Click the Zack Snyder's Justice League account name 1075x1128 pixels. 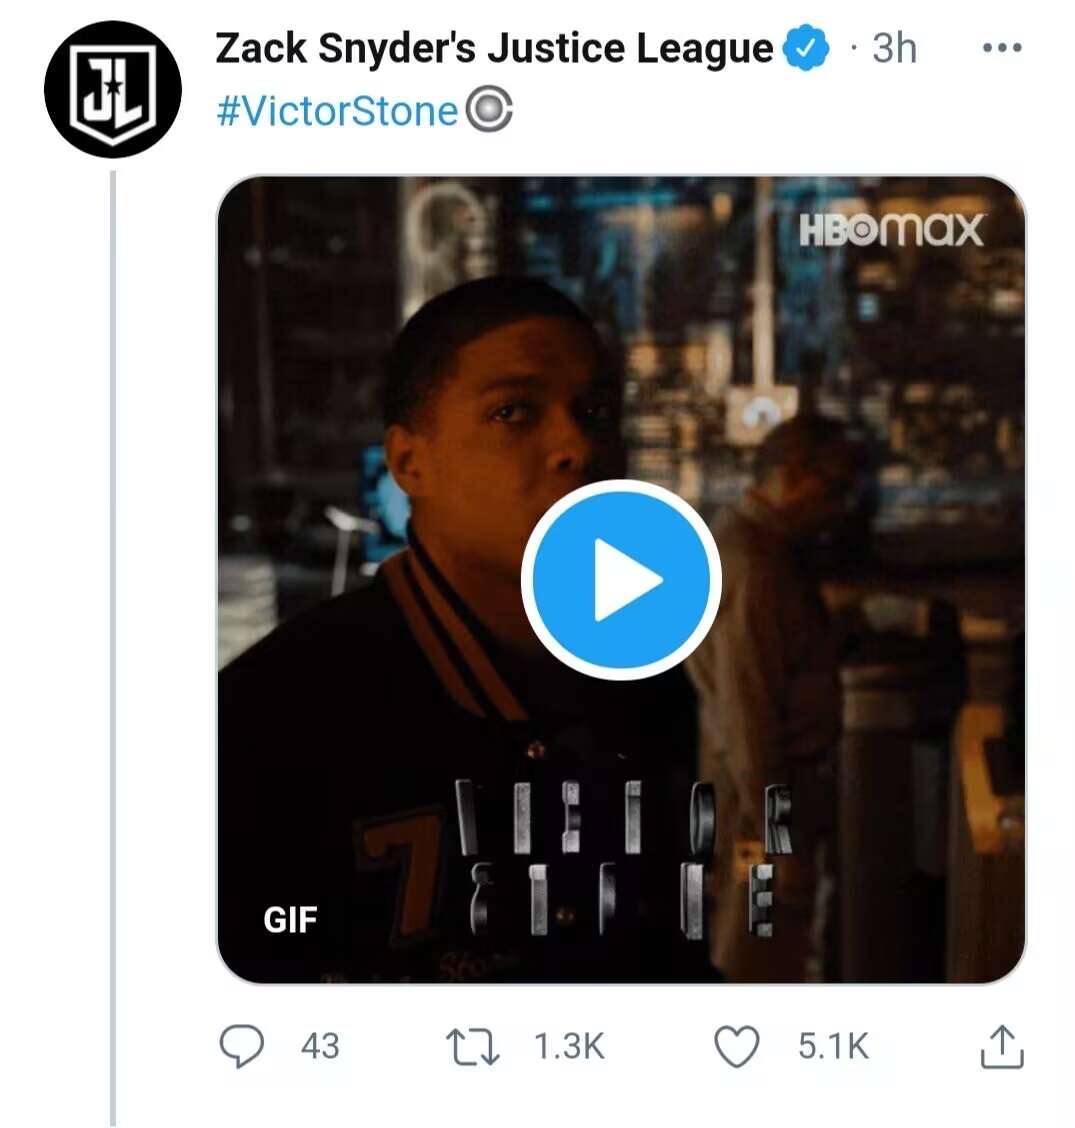(494, 48)
